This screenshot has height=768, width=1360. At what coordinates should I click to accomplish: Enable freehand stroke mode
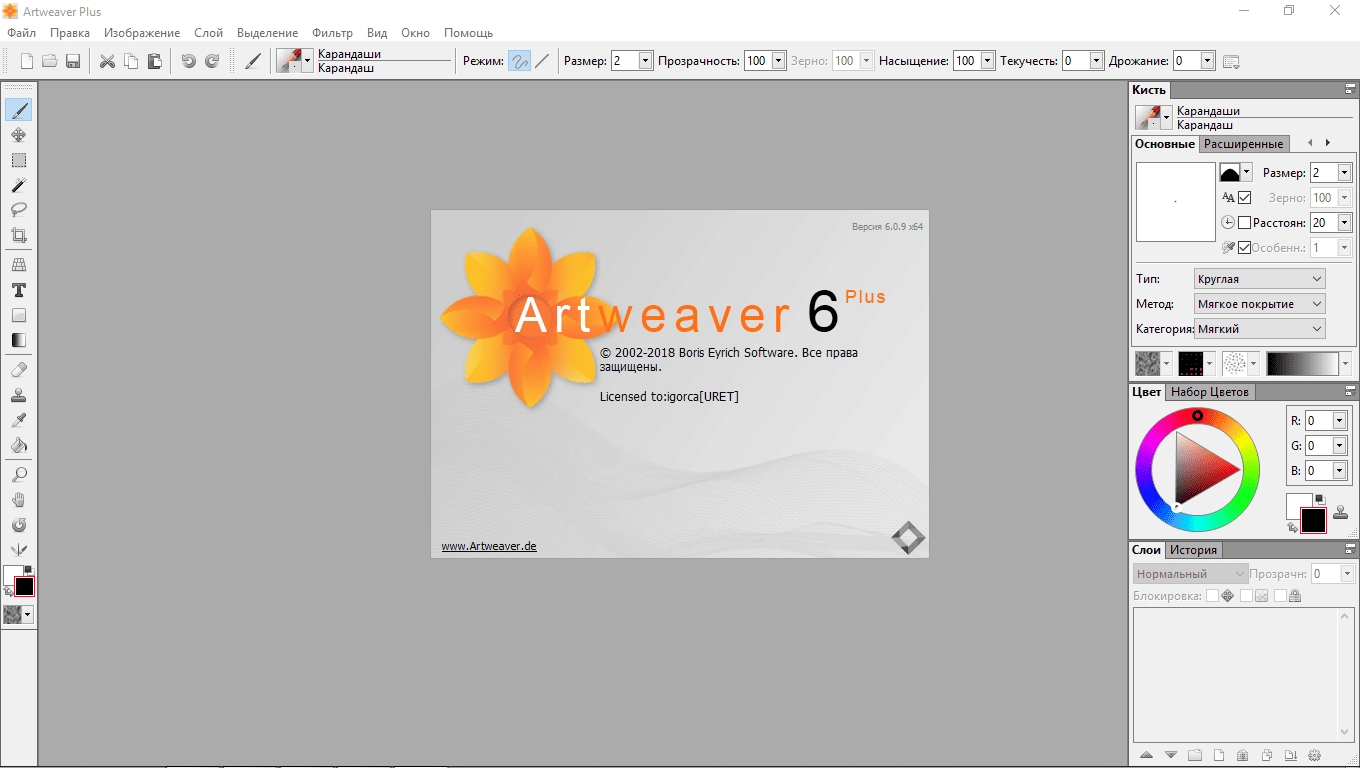[519, 61]
